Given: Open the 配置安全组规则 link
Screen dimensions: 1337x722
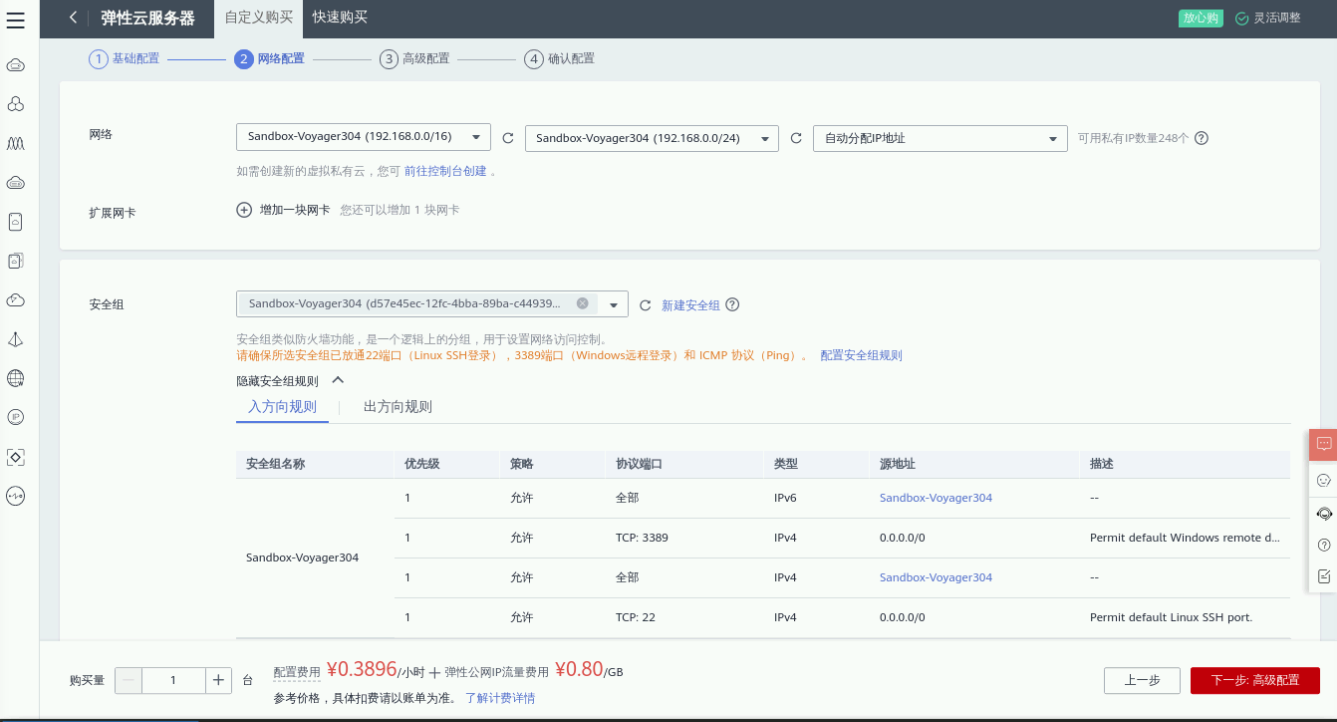Looking at the screenshot, I should click(x=861, y=355).
